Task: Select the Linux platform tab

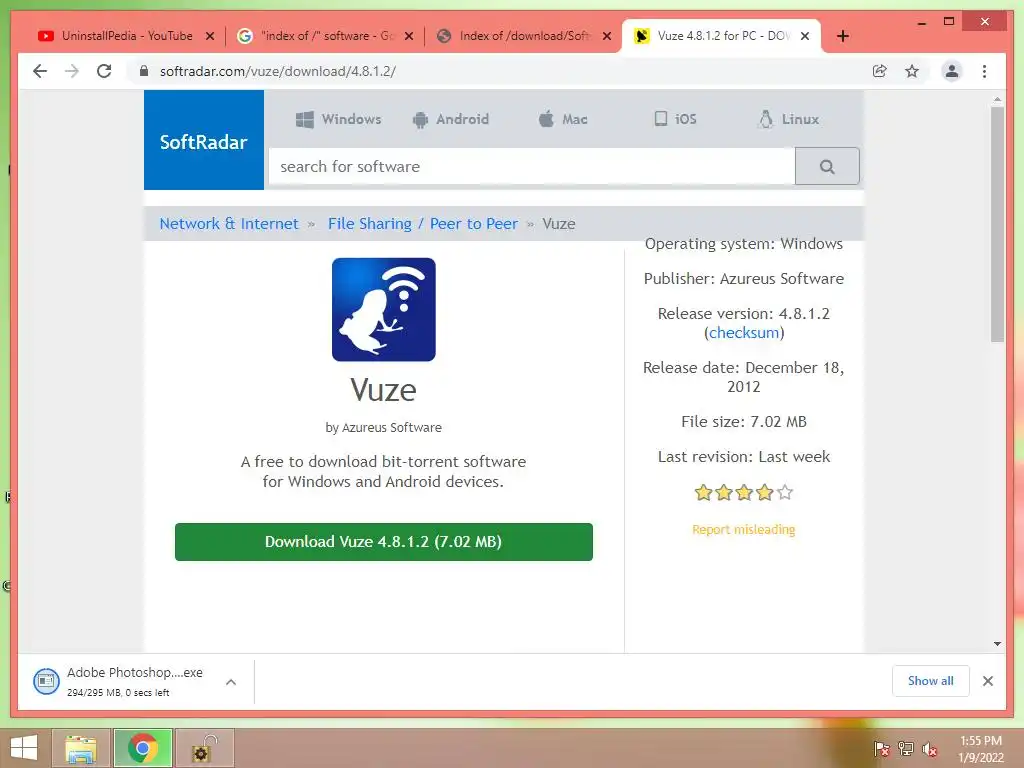Action: coord(788,120)
